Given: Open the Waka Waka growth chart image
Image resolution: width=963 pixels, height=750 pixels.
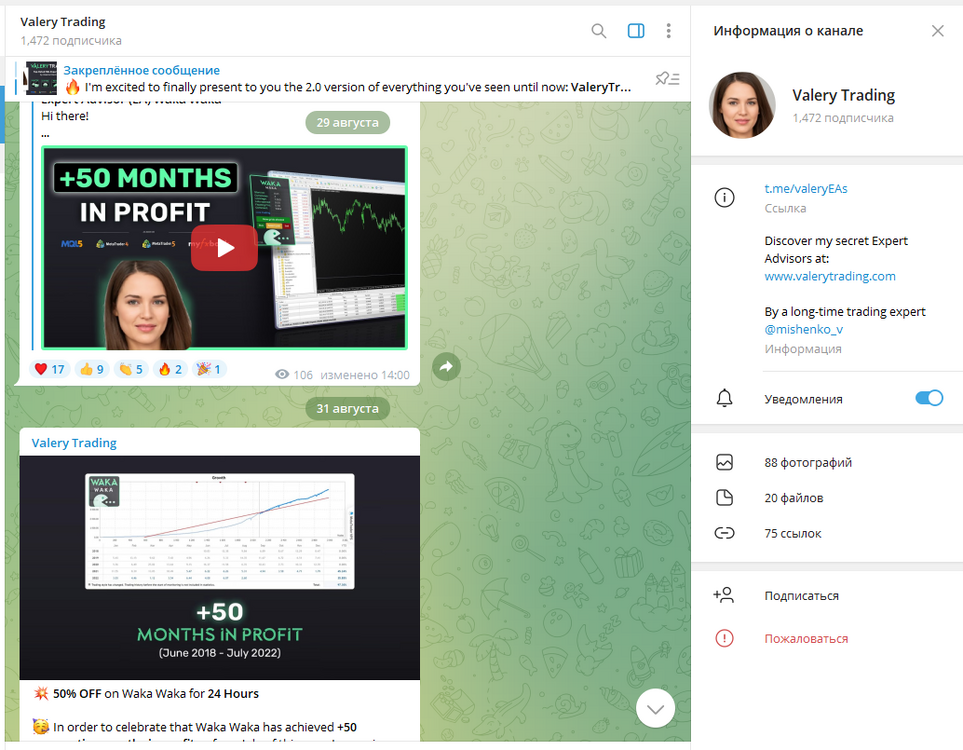Looking at the screenshot, I should click(x=220, y=568).
